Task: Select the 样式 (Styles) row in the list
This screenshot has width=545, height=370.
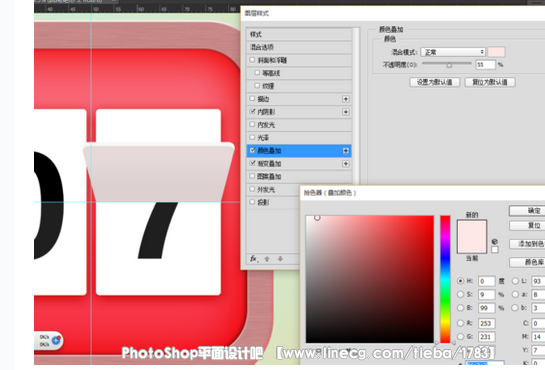Action: click(x=299, y=34)
